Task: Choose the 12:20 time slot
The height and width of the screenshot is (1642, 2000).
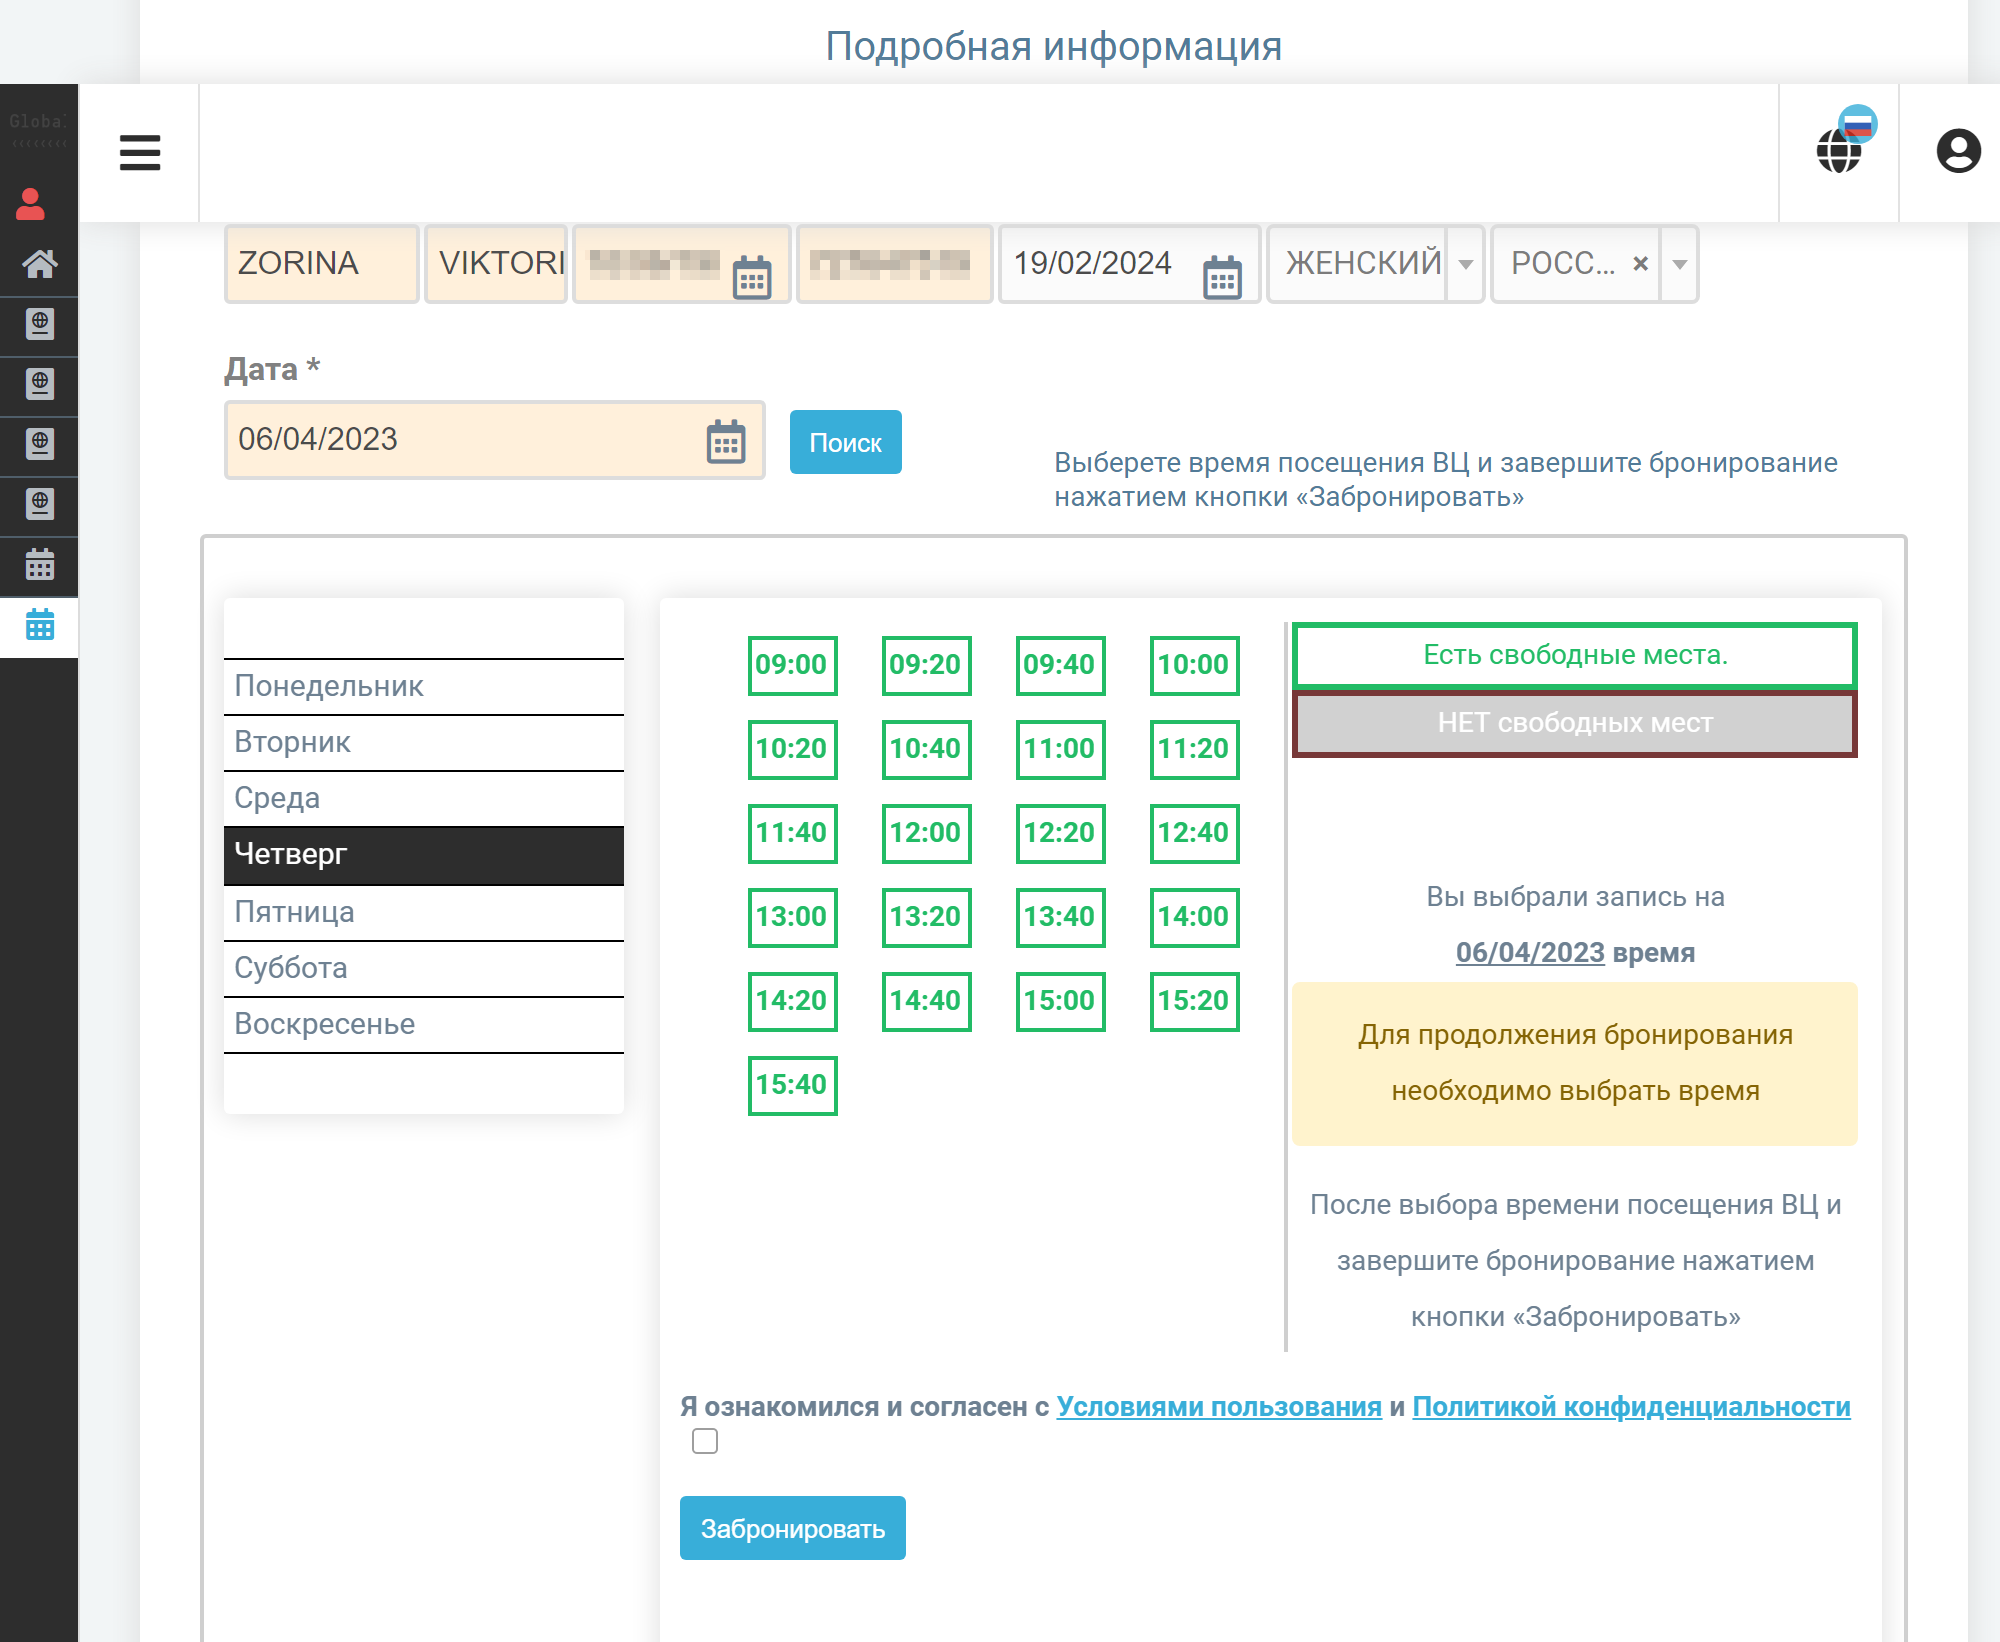Action: (1060, 833)
